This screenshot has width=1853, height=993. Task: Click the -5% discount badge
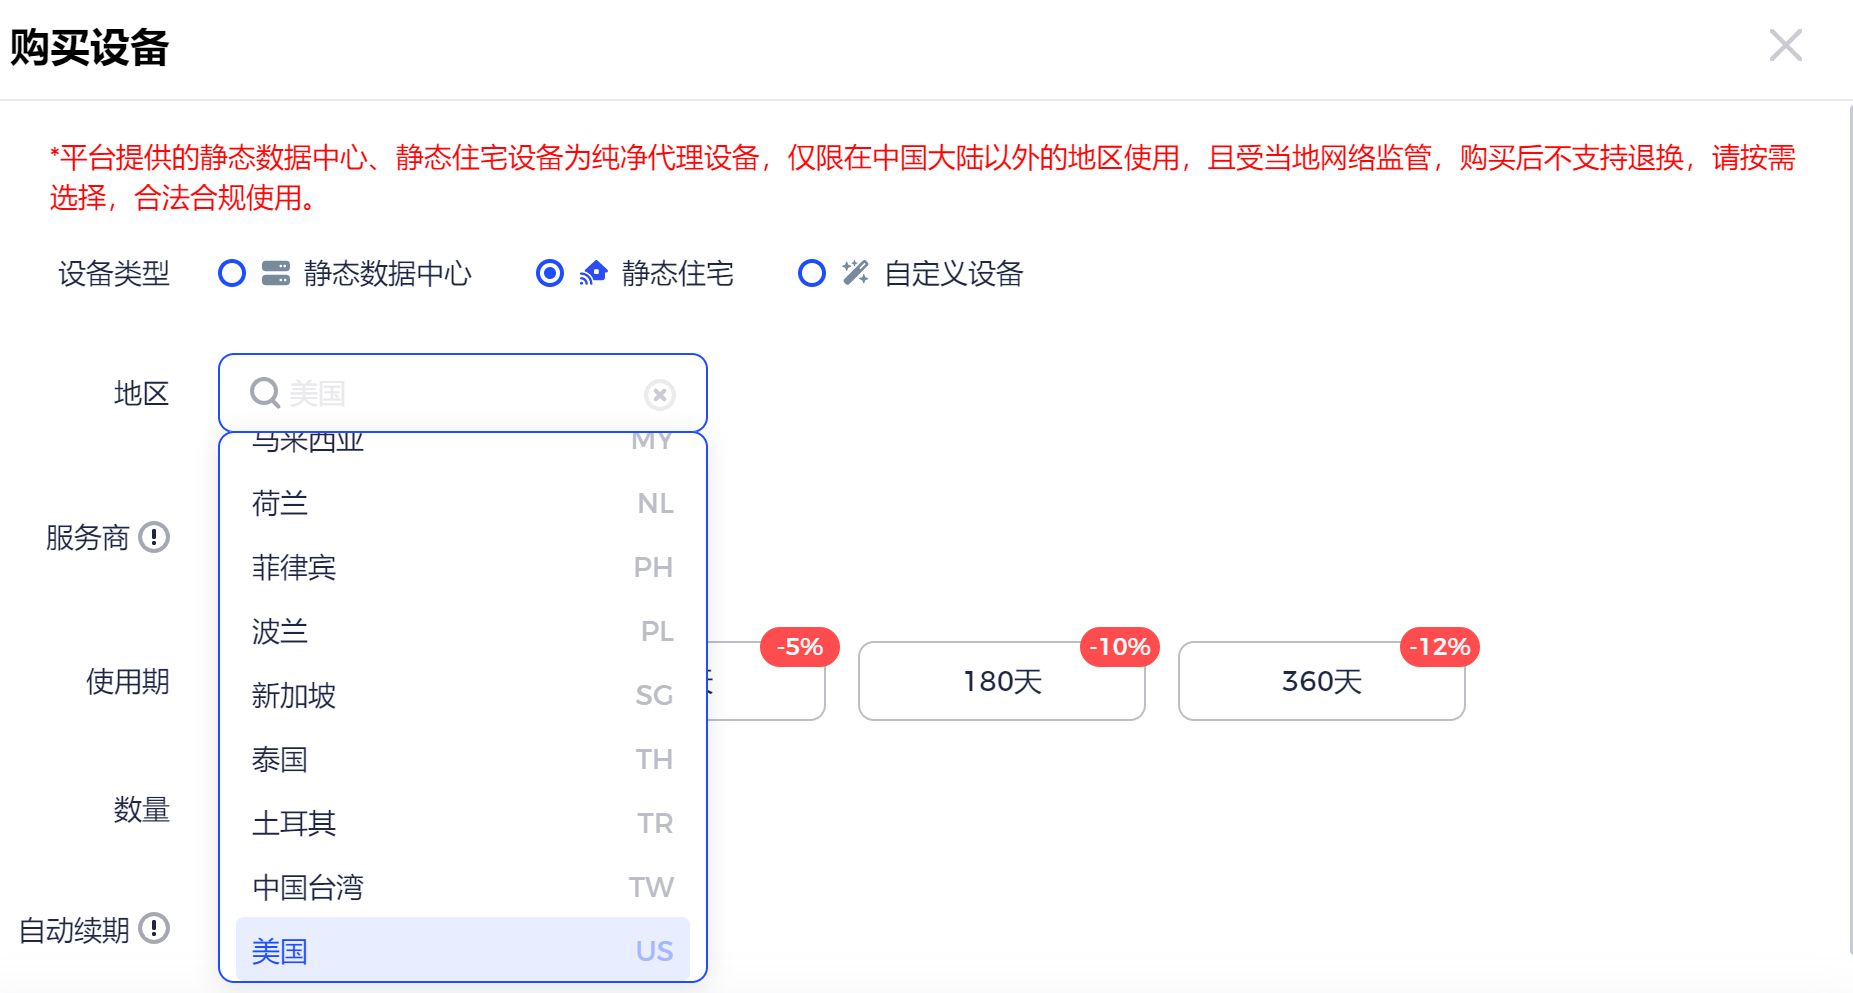pyautogui.click(x=800, y=647)
